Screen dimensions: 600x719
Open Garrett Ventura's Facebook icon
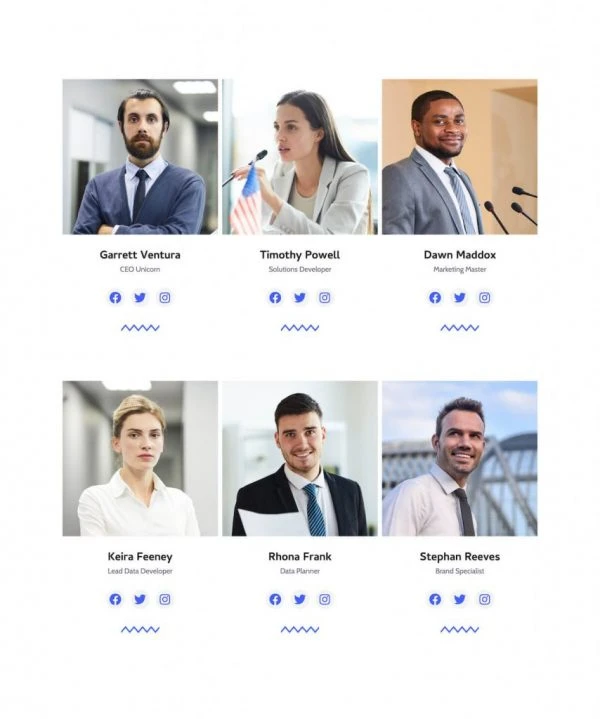(115, 298)
